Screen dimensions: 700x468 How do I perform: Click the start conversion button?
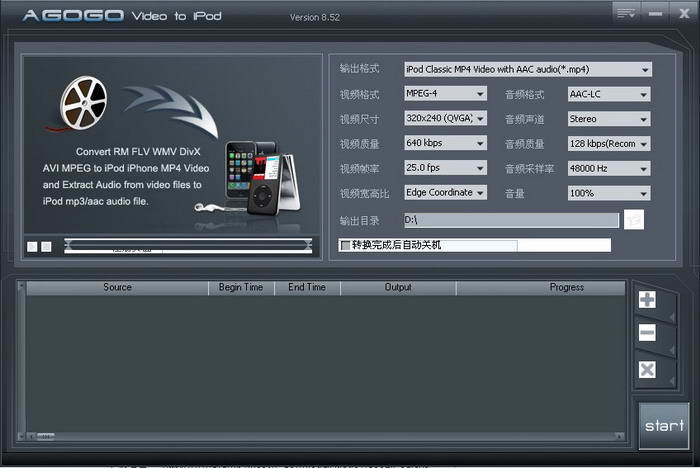click(664, 426)
